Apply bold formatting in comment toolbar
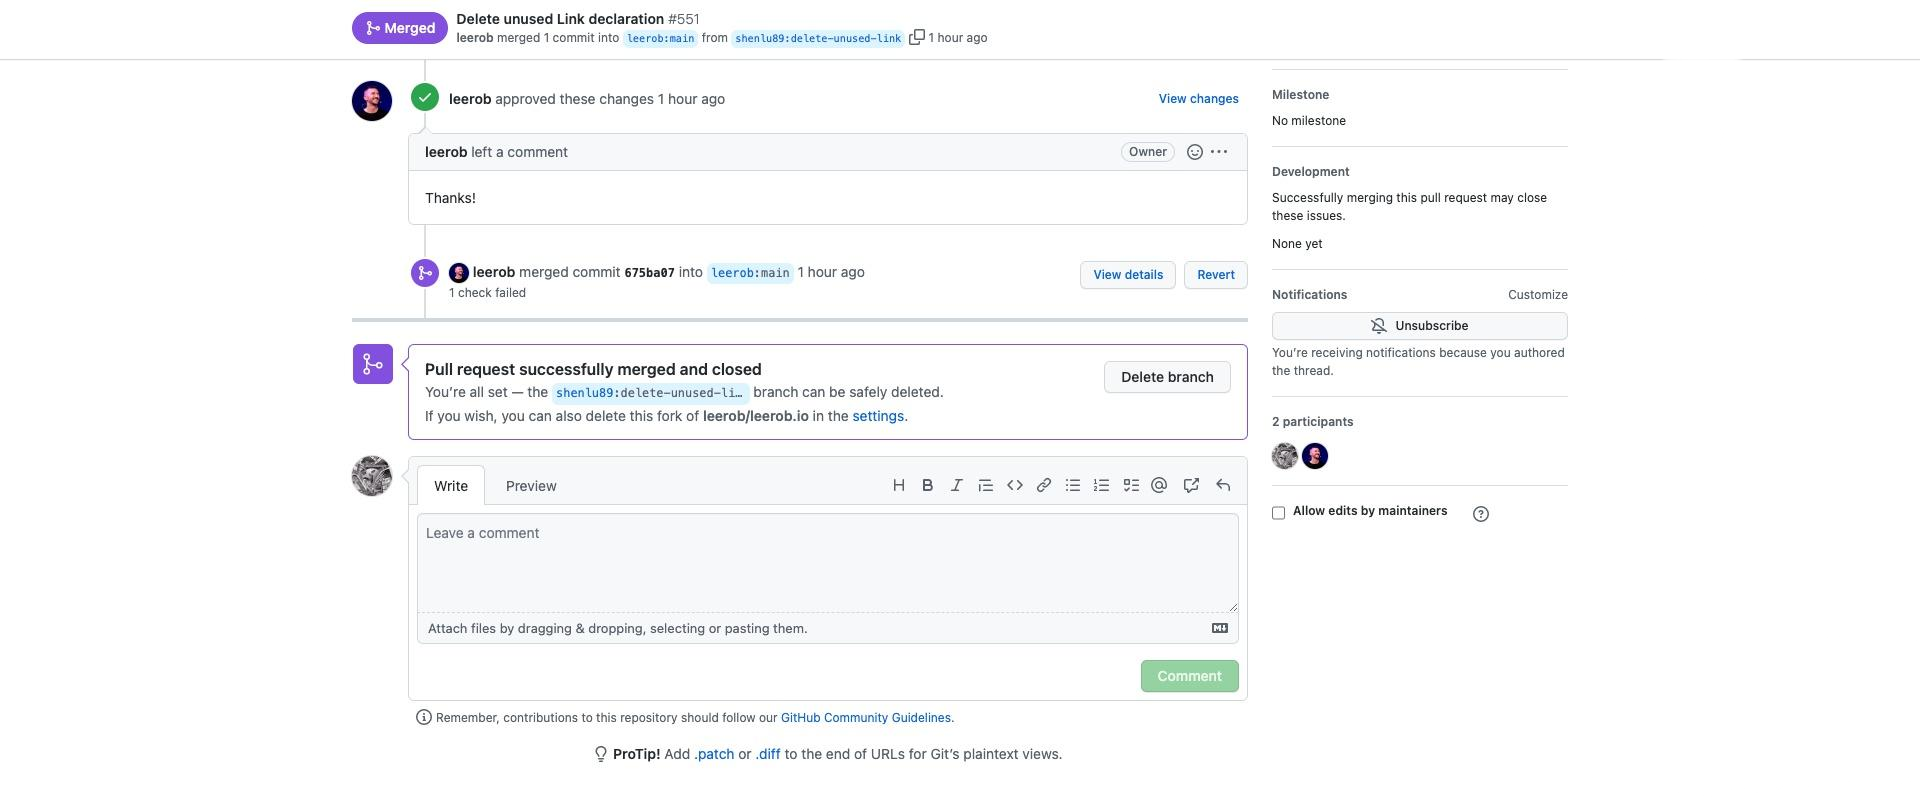This screenshot has height=800, width=1920. click(x=927, y=486)
